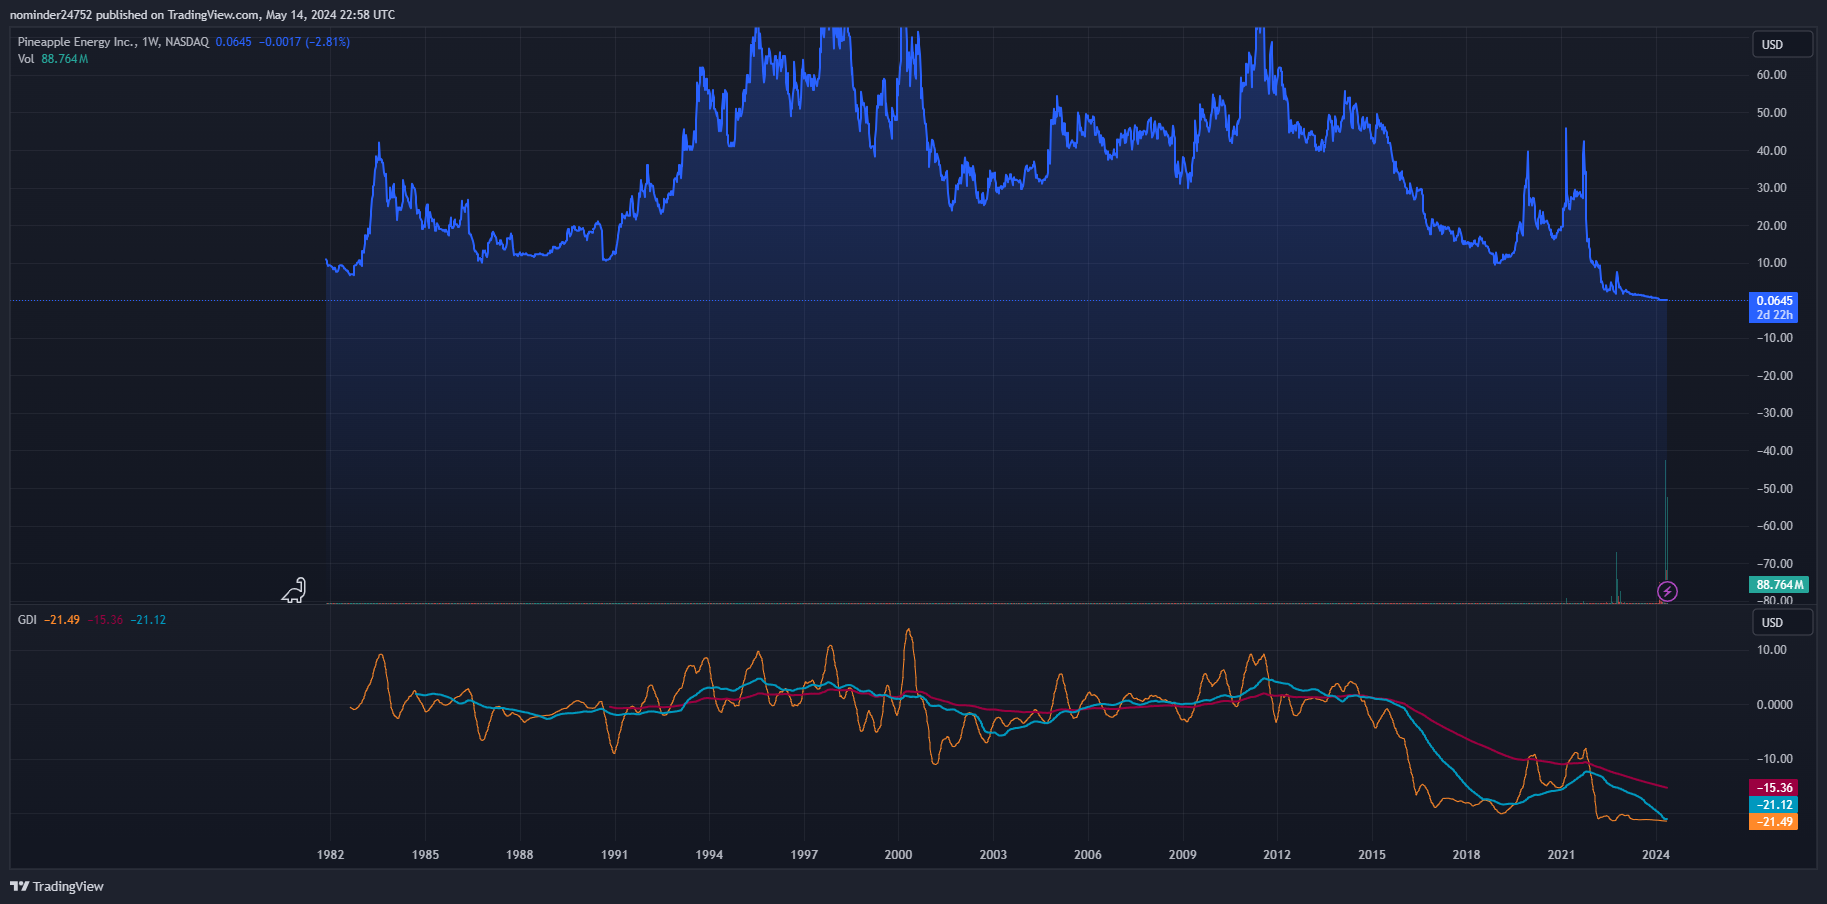Click the Vol 88.764M indicator label
Viewport: 1827px width, 904px height.
53,59
